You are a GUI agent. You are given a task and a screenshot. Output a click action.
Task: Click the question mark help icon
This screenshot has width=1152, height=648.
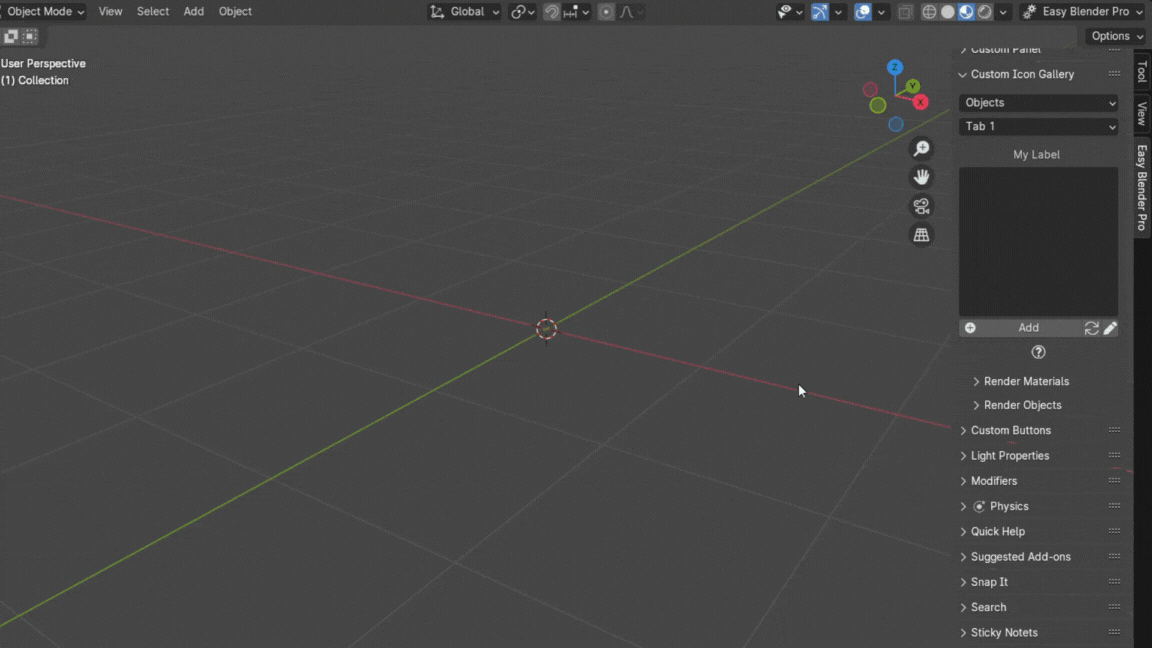[x=1038, y=352]
